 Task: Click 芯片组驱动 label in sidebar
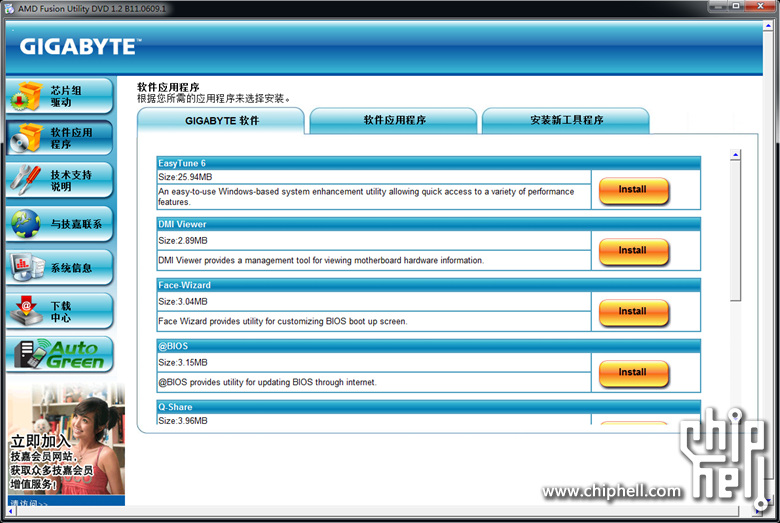[65, 97]
